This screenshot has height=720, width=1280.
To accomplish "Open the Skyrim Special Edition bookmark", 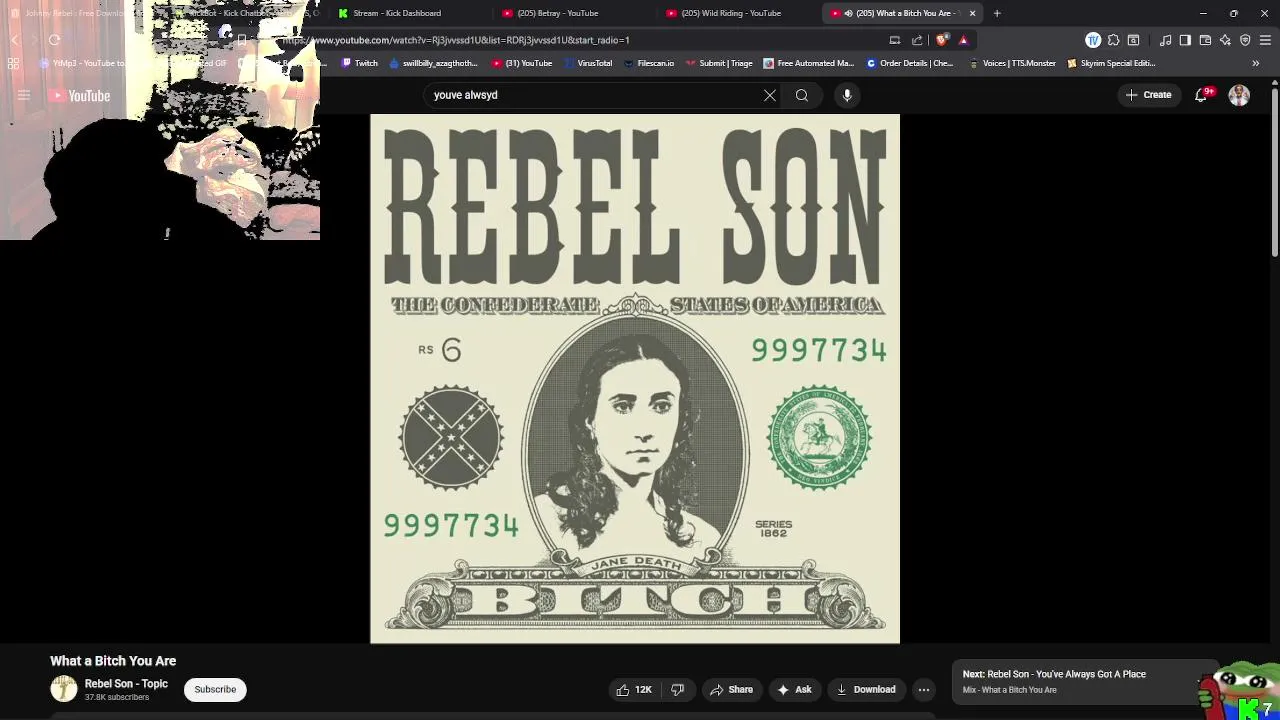I will pyautogui.click(x=1111, y=63).
